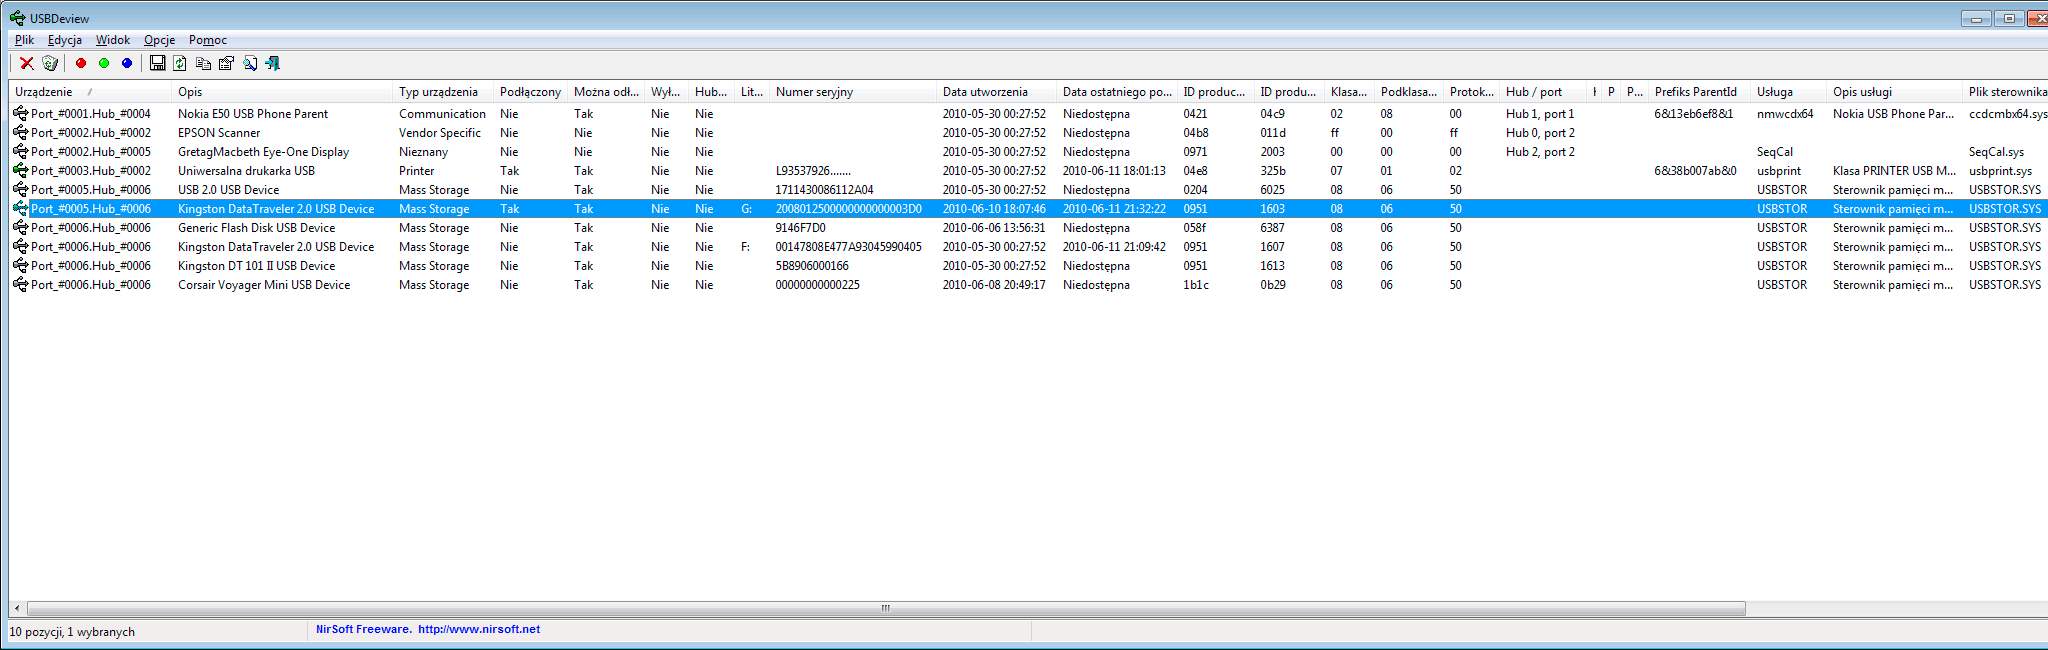Sort by the Prefiks ParentId column header

point(1700,92)
